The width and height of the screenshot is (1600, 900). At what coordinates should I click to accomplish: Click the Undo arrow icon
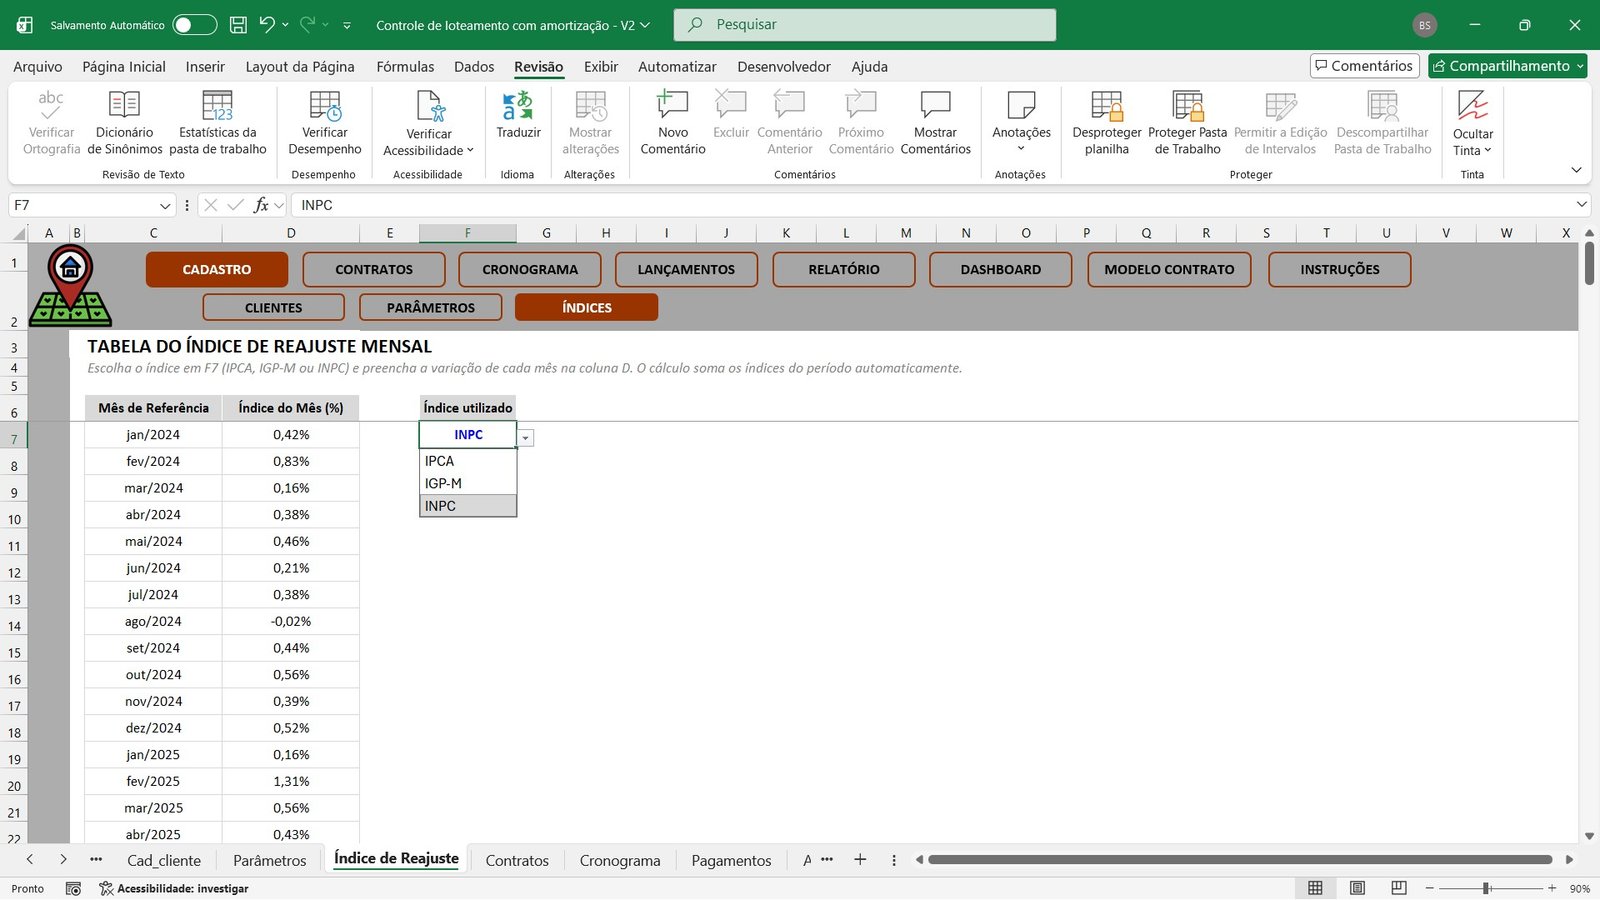tap(266, 24)
